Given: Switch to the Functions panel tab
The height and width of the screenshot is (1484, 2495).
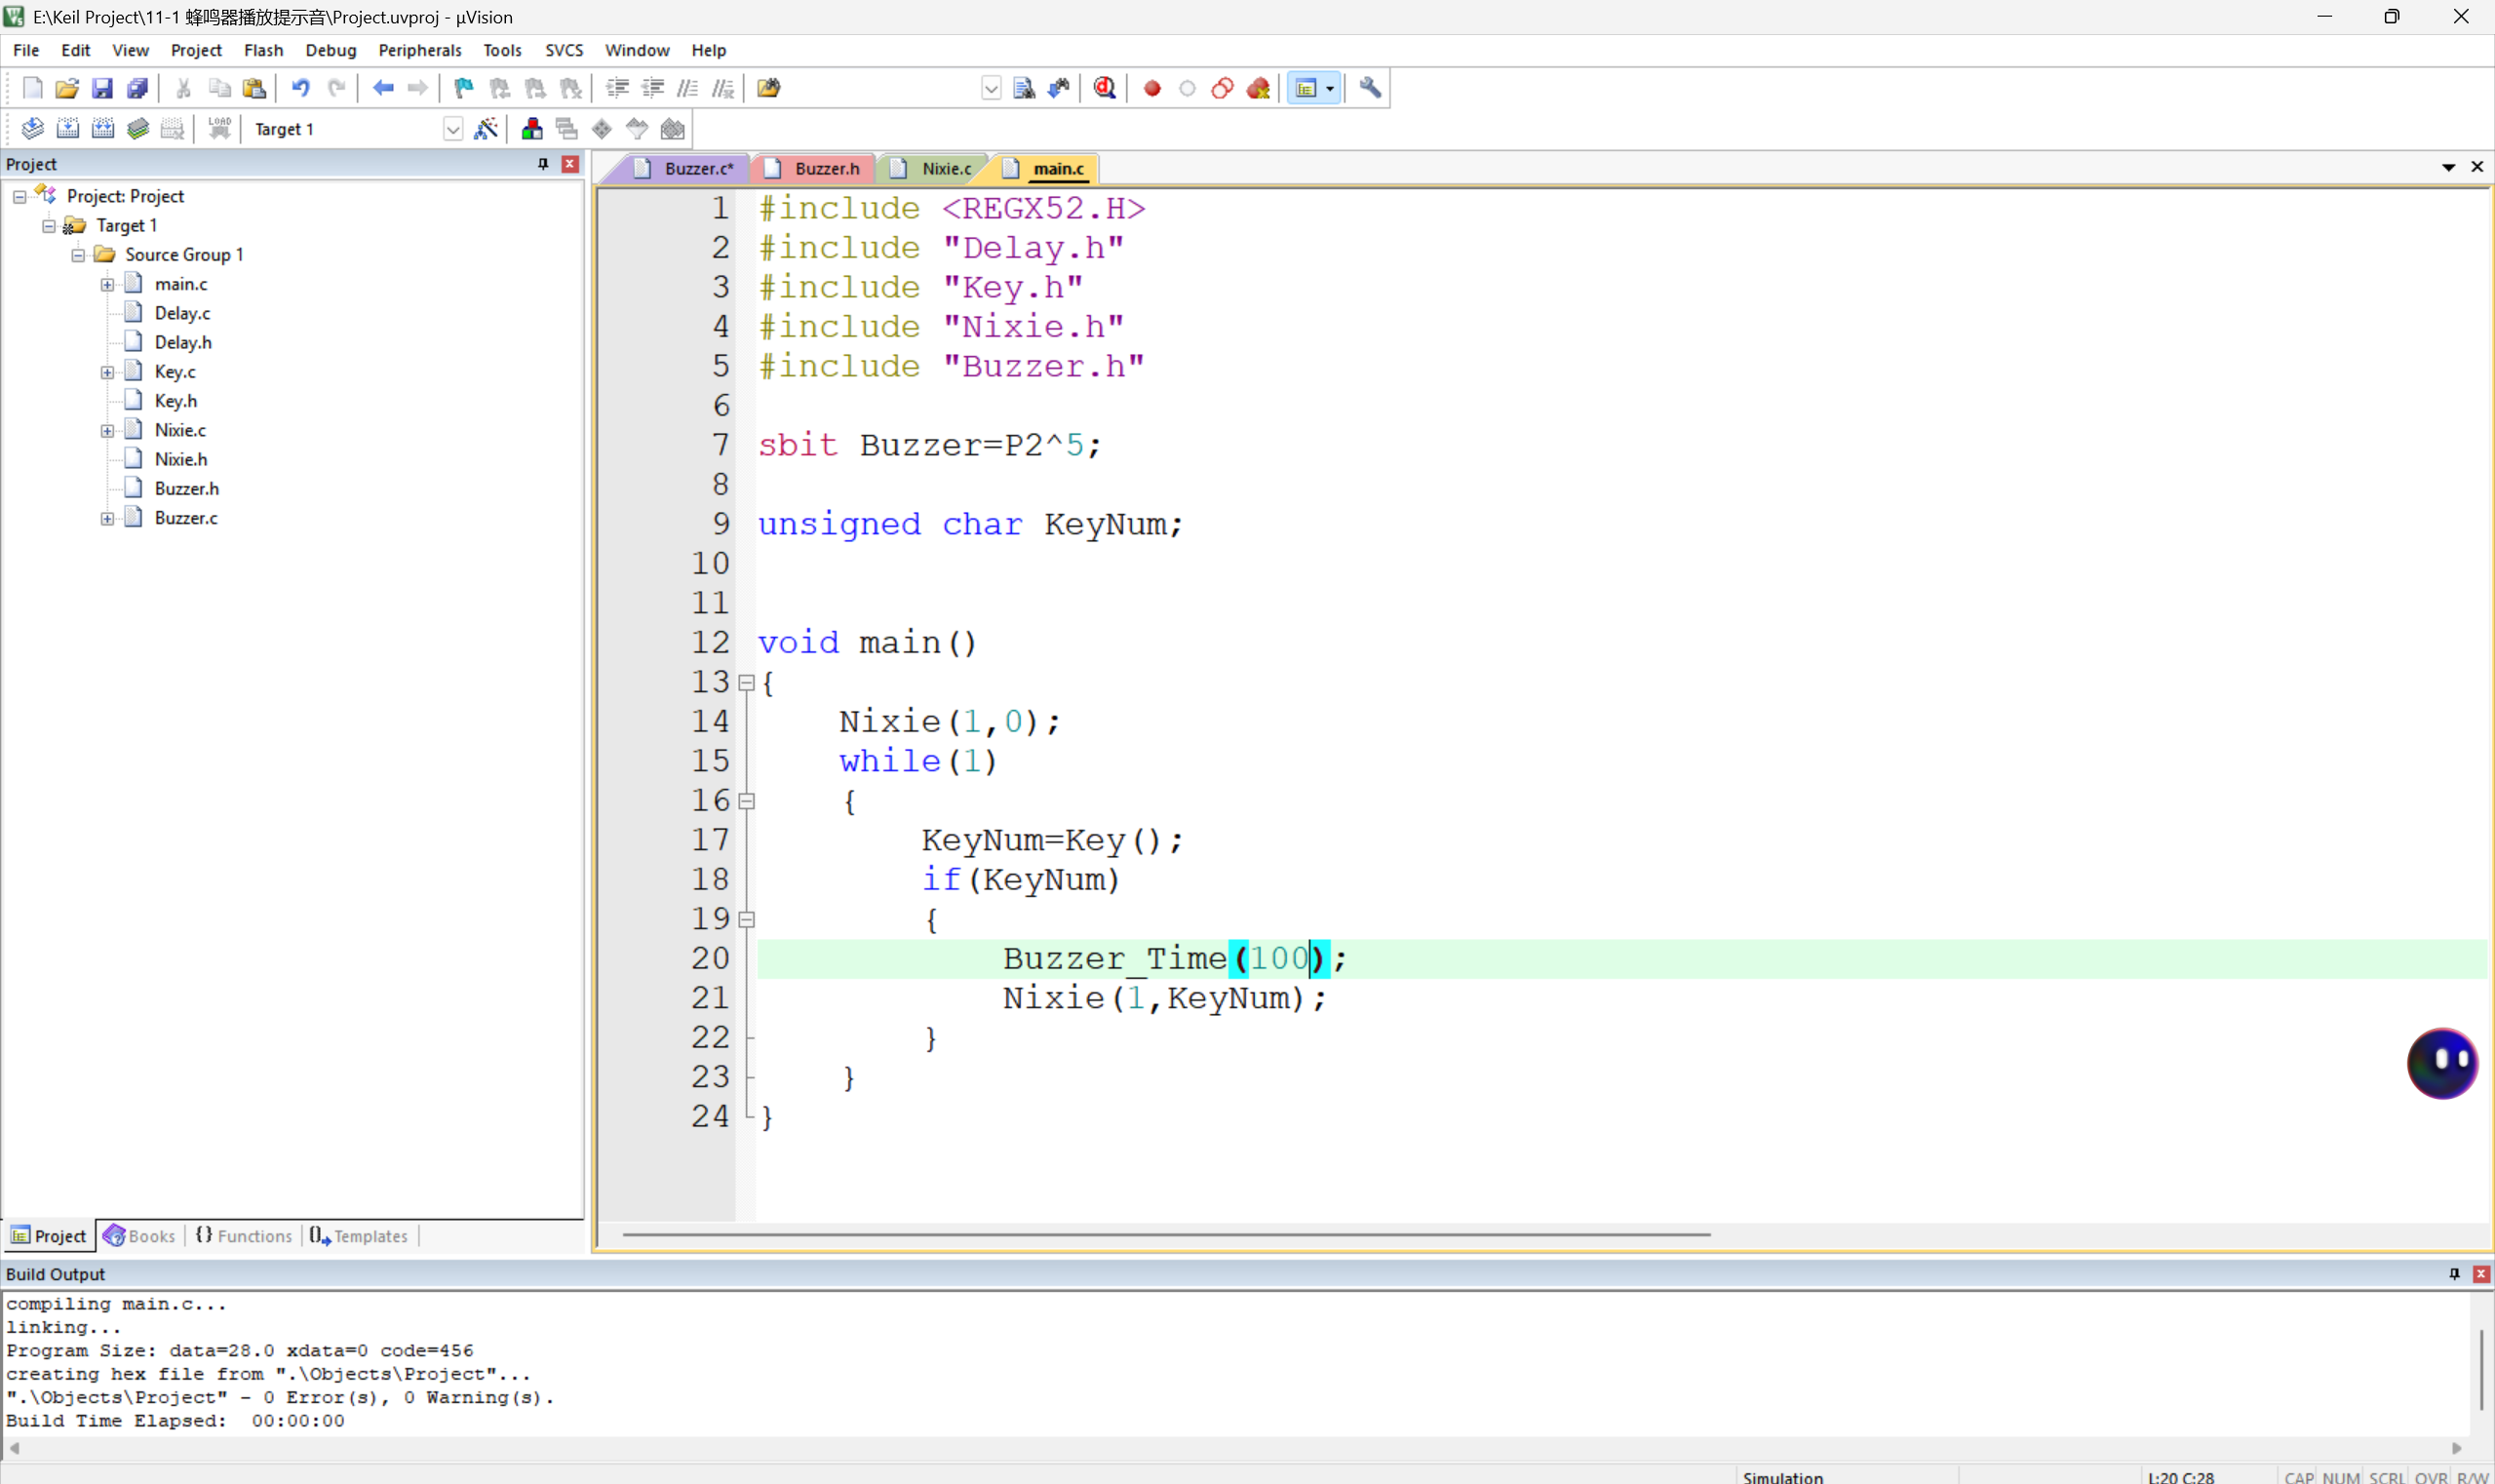Looking at the screenshot, I should tap(245, 1236).
